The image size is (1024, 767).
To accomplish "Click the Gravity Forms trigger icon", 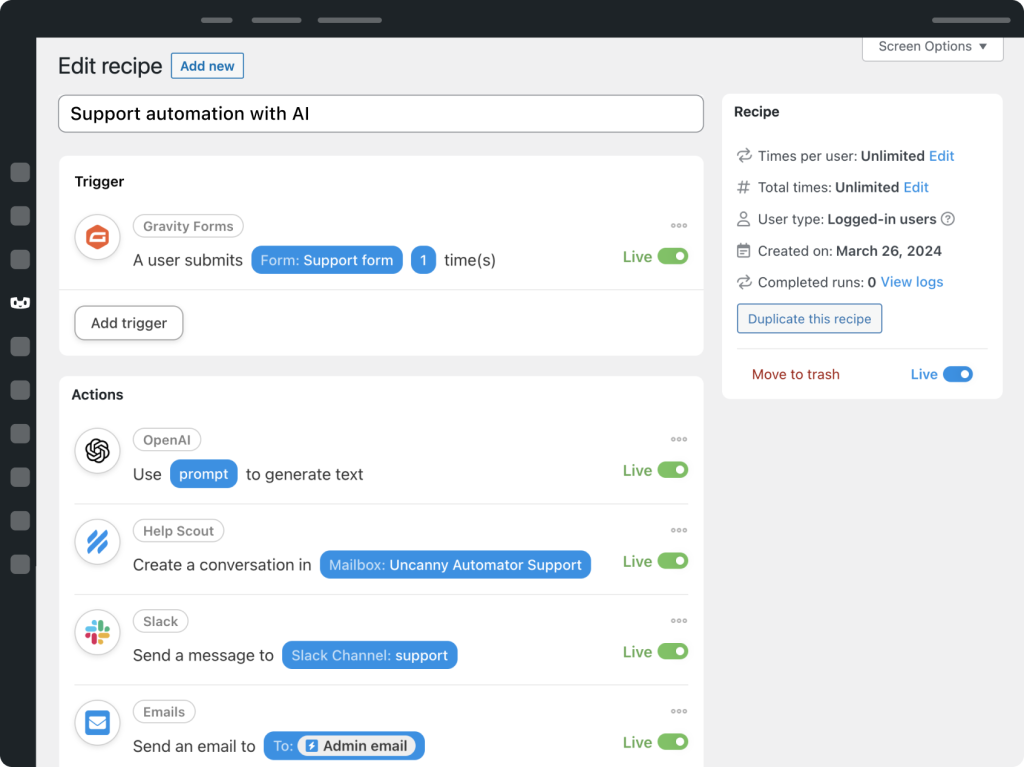I will click(x=97, y=238).
